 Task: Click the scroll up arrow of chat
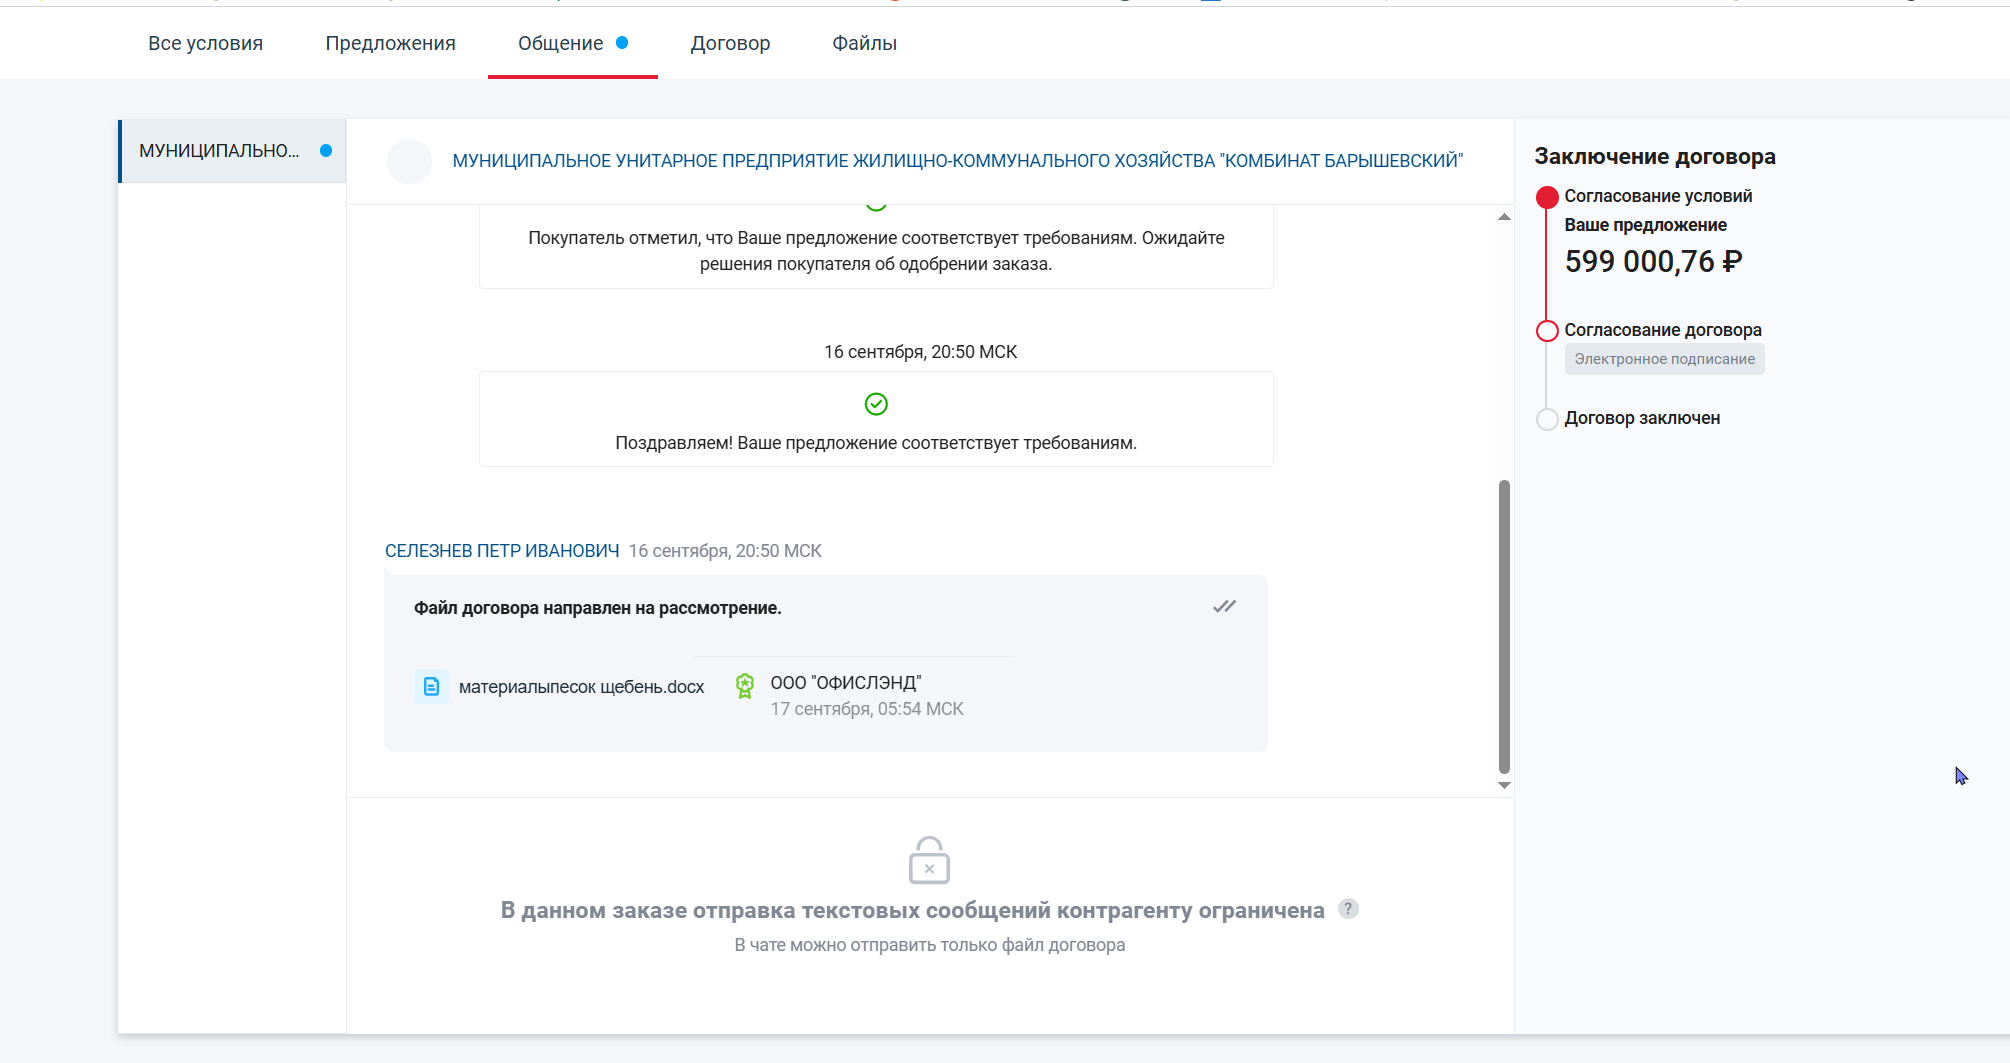coord(1504,217)
